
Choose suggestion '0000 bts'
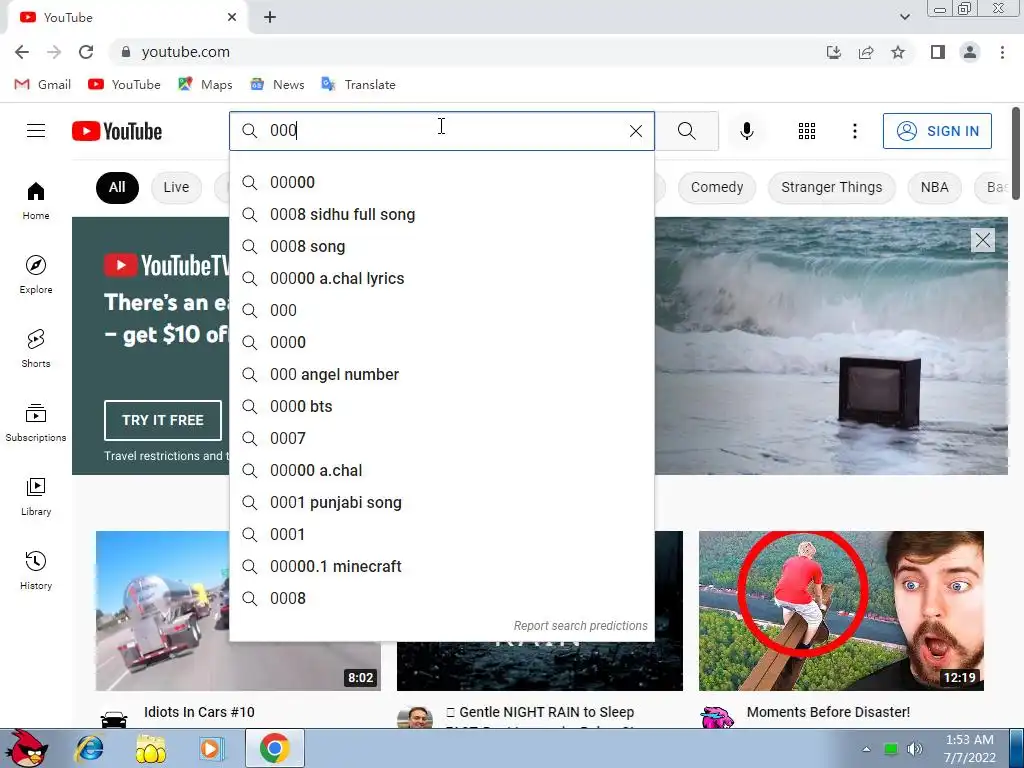tap(442, 406)
